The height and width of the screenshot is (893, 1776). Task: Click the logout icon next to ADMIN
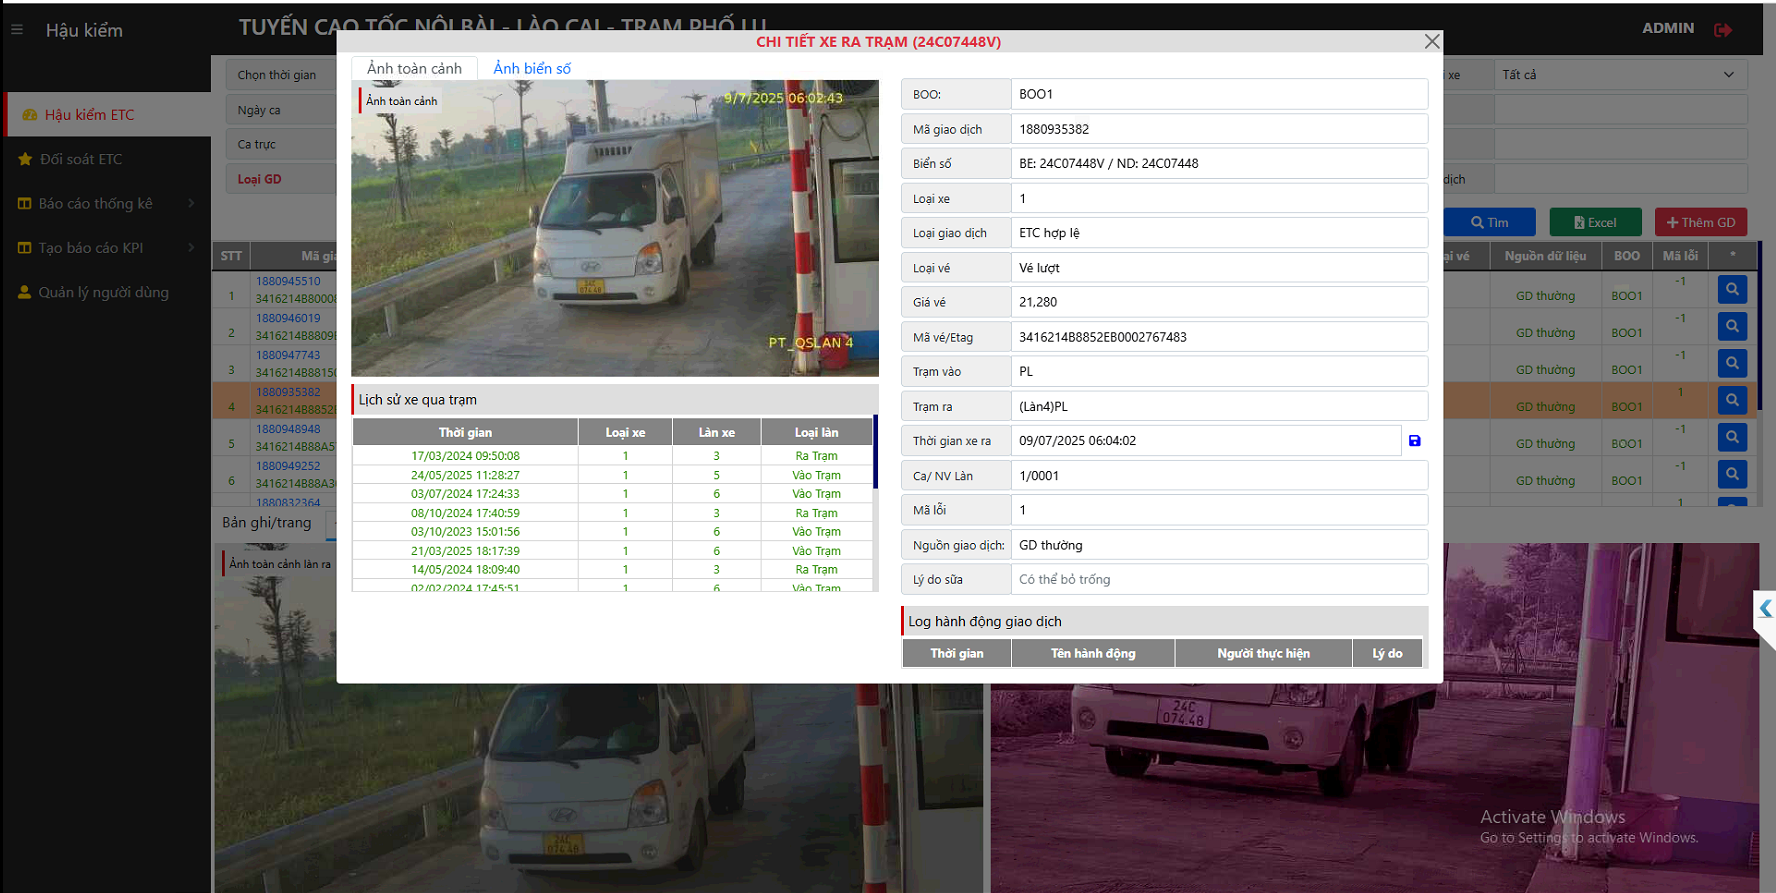[x=1722, y=30]
